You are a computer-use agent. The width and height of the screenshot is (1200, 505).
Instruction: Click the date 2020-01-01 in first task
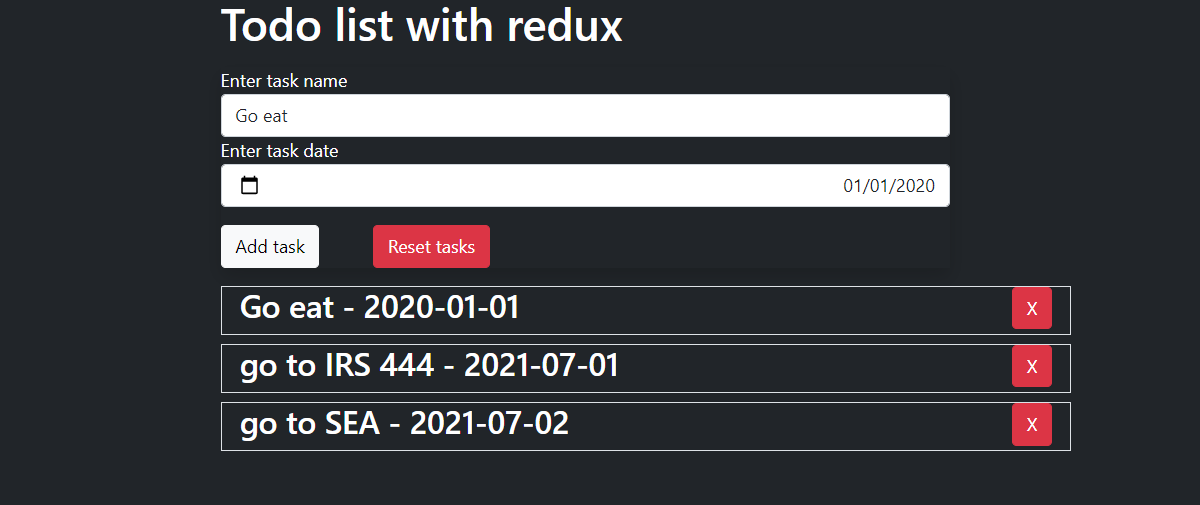pyautogui.click(x=441, y=307)
